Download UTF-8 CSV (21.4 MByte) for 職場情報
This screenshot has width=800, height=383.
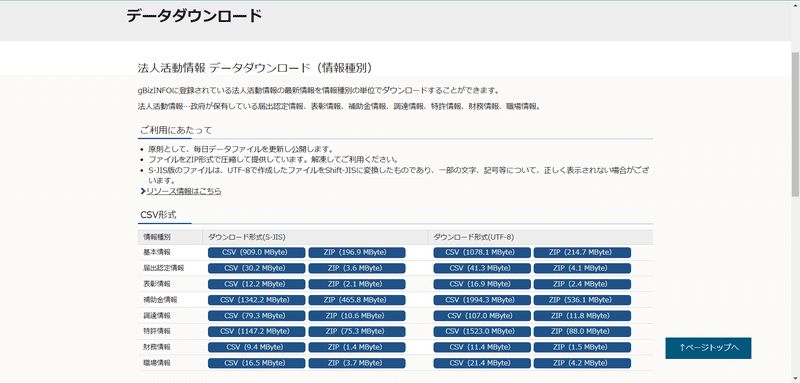[x=482, y=363]
